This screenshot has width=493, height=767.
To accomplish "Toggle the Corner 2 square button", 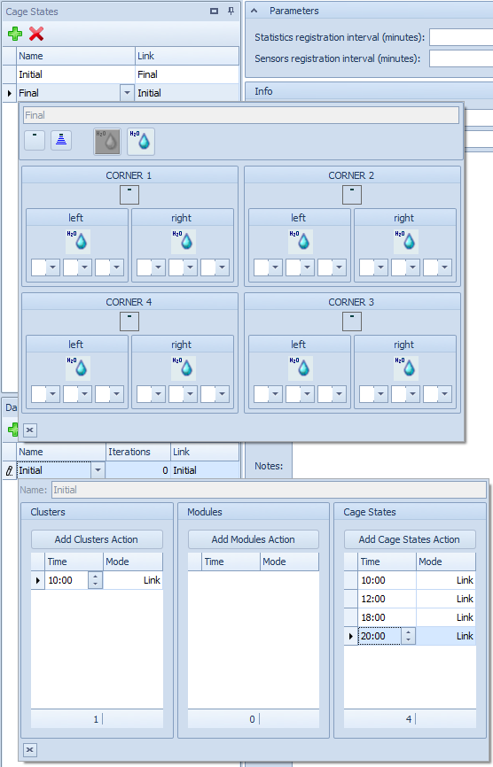I will [x=352, y=195].
